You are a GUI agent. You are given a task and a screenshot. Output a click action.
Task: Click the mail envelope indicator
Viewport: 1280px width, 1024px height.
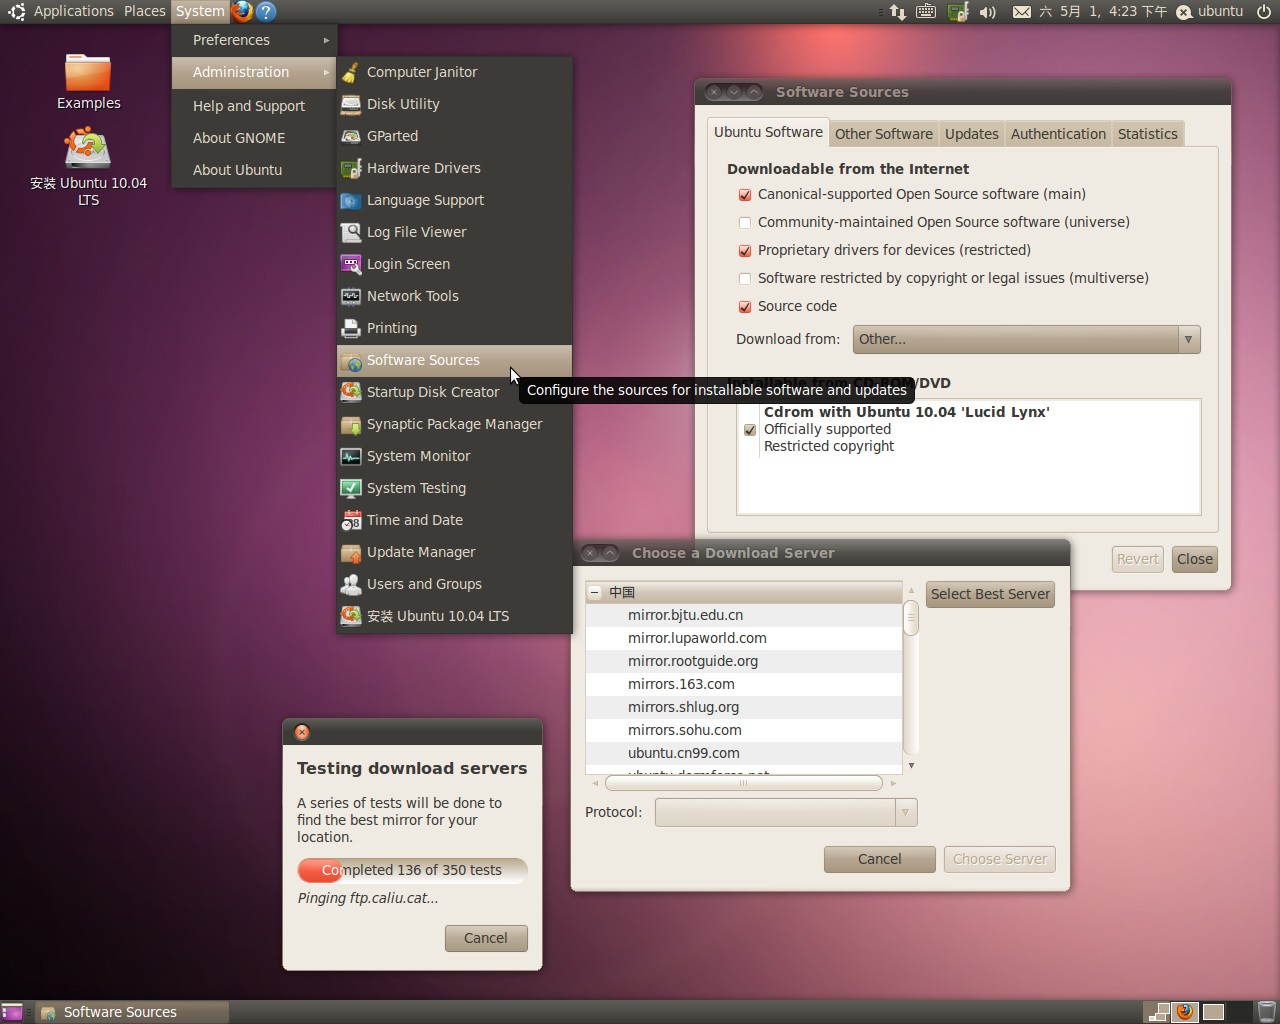[1021, 12]
